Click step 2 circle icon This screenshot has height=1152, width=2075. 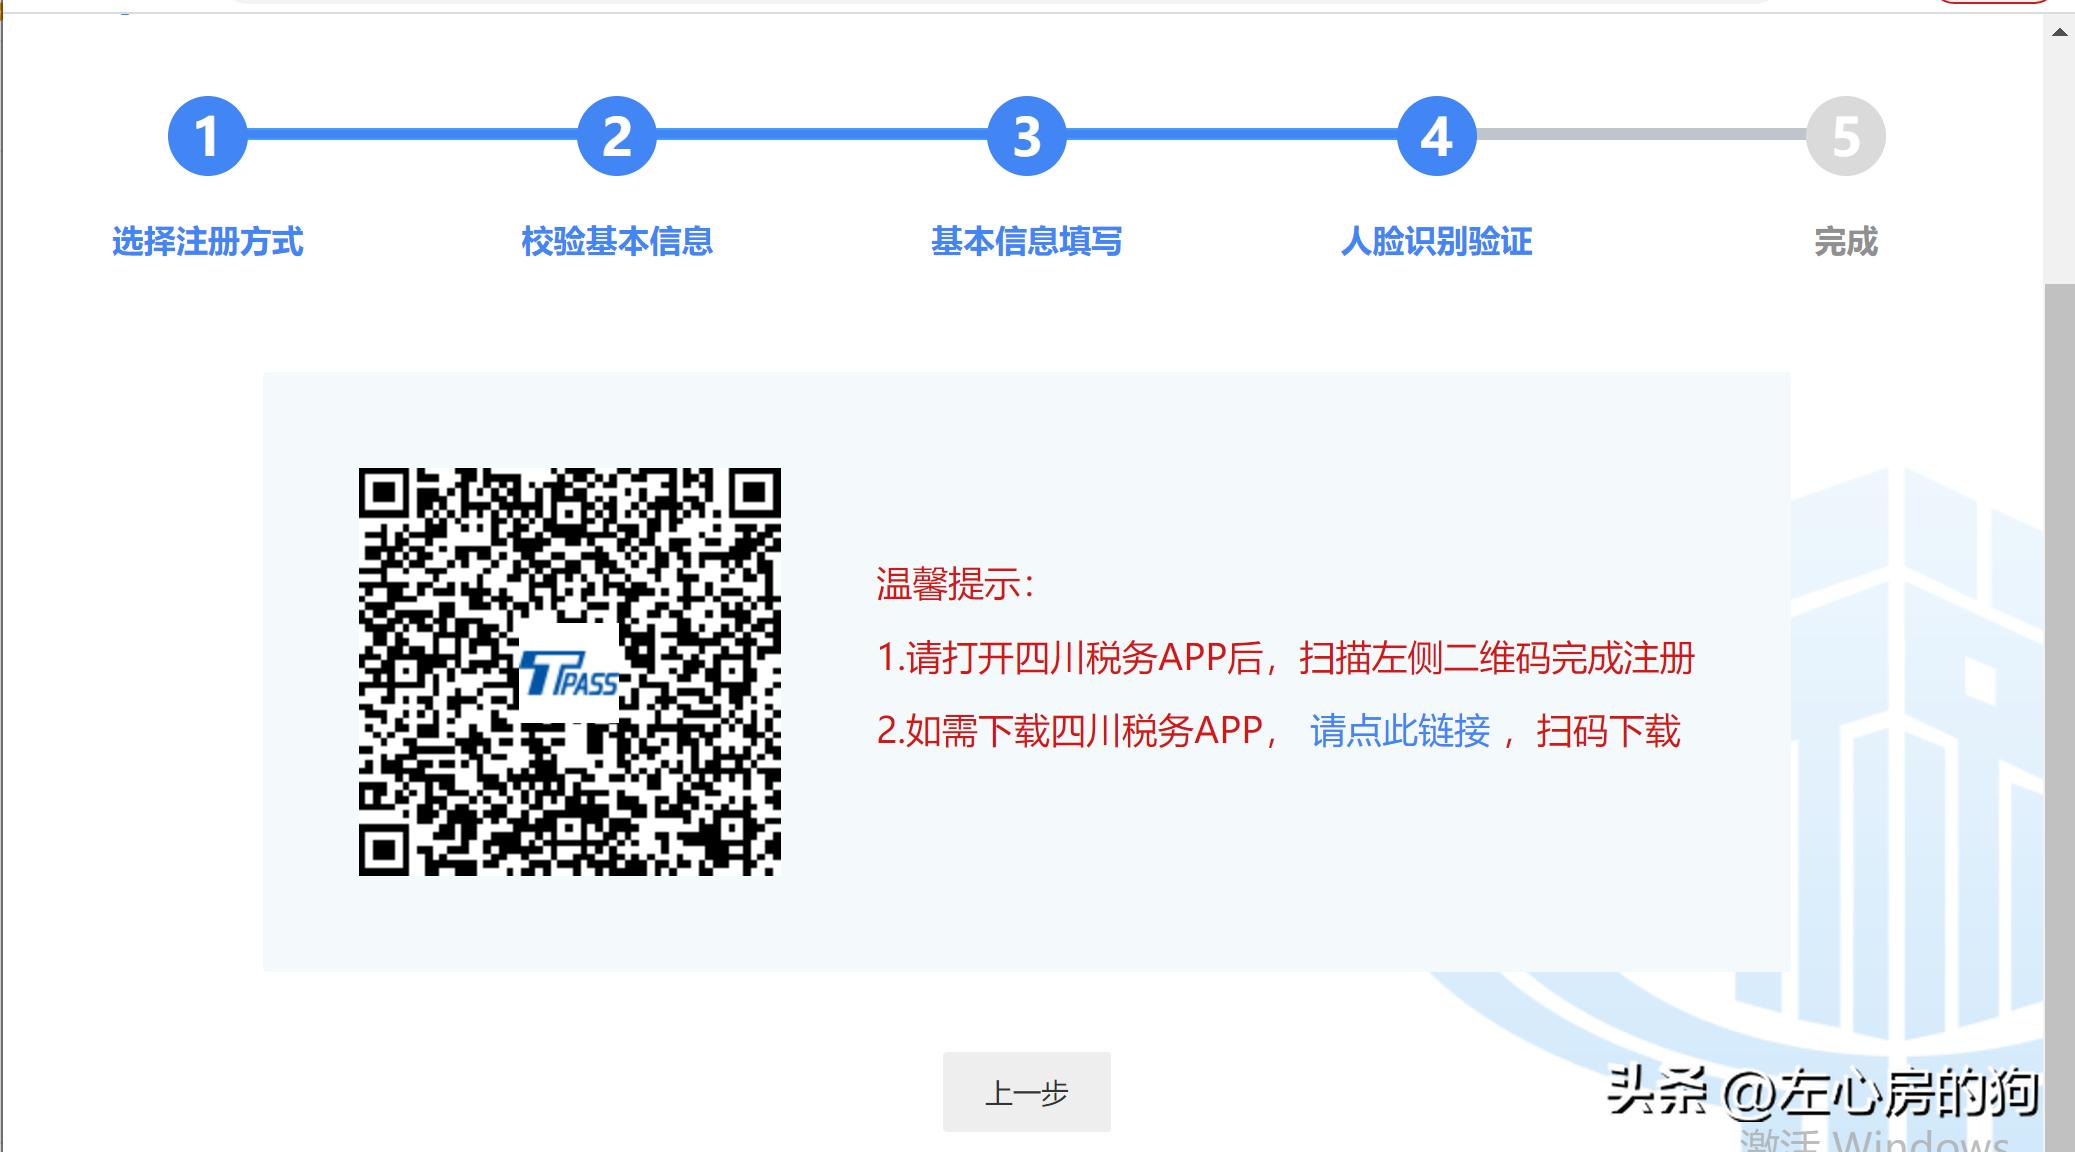[x=617, y=136]
